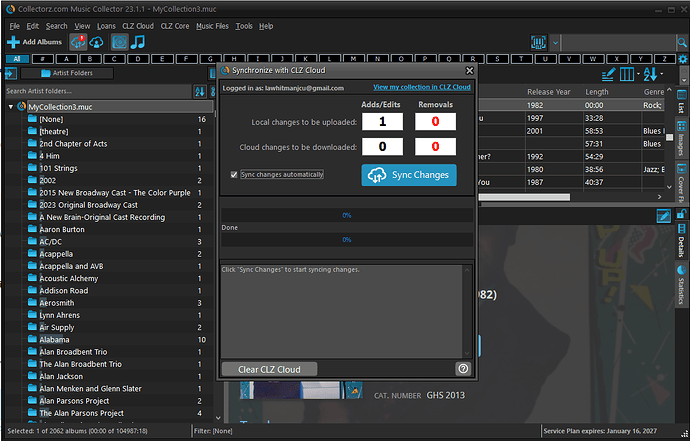This screenshot has height=441, width=690.
Task: Click the cloud account toolbar icon
Action: (x=96, y=42)
